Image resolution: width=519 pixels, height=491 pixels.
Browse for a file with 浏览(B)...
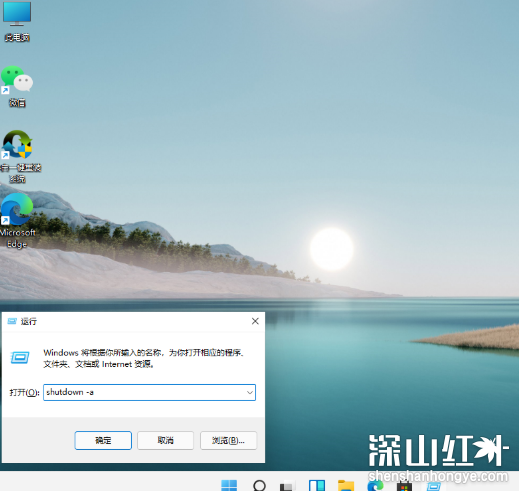click(228, 440)
